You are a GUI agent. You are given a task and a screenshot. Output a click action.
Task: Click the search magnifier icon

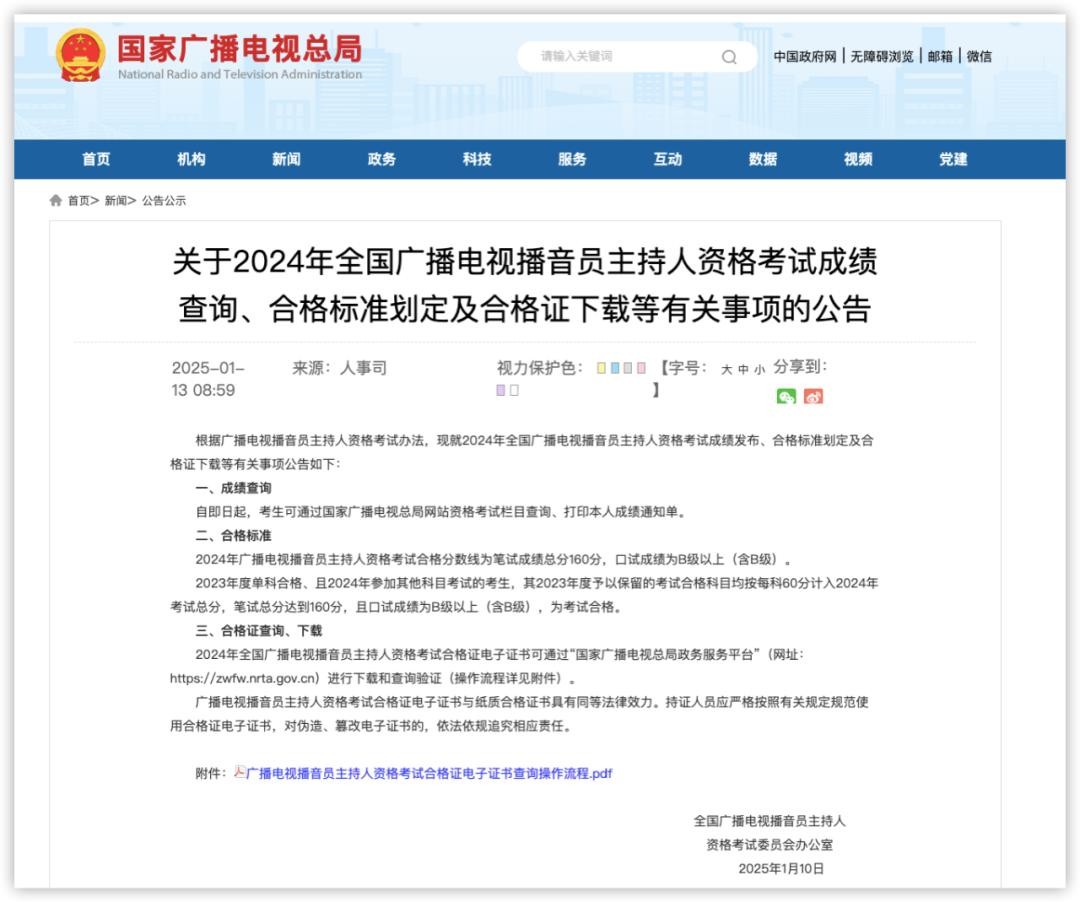point(729,56)
